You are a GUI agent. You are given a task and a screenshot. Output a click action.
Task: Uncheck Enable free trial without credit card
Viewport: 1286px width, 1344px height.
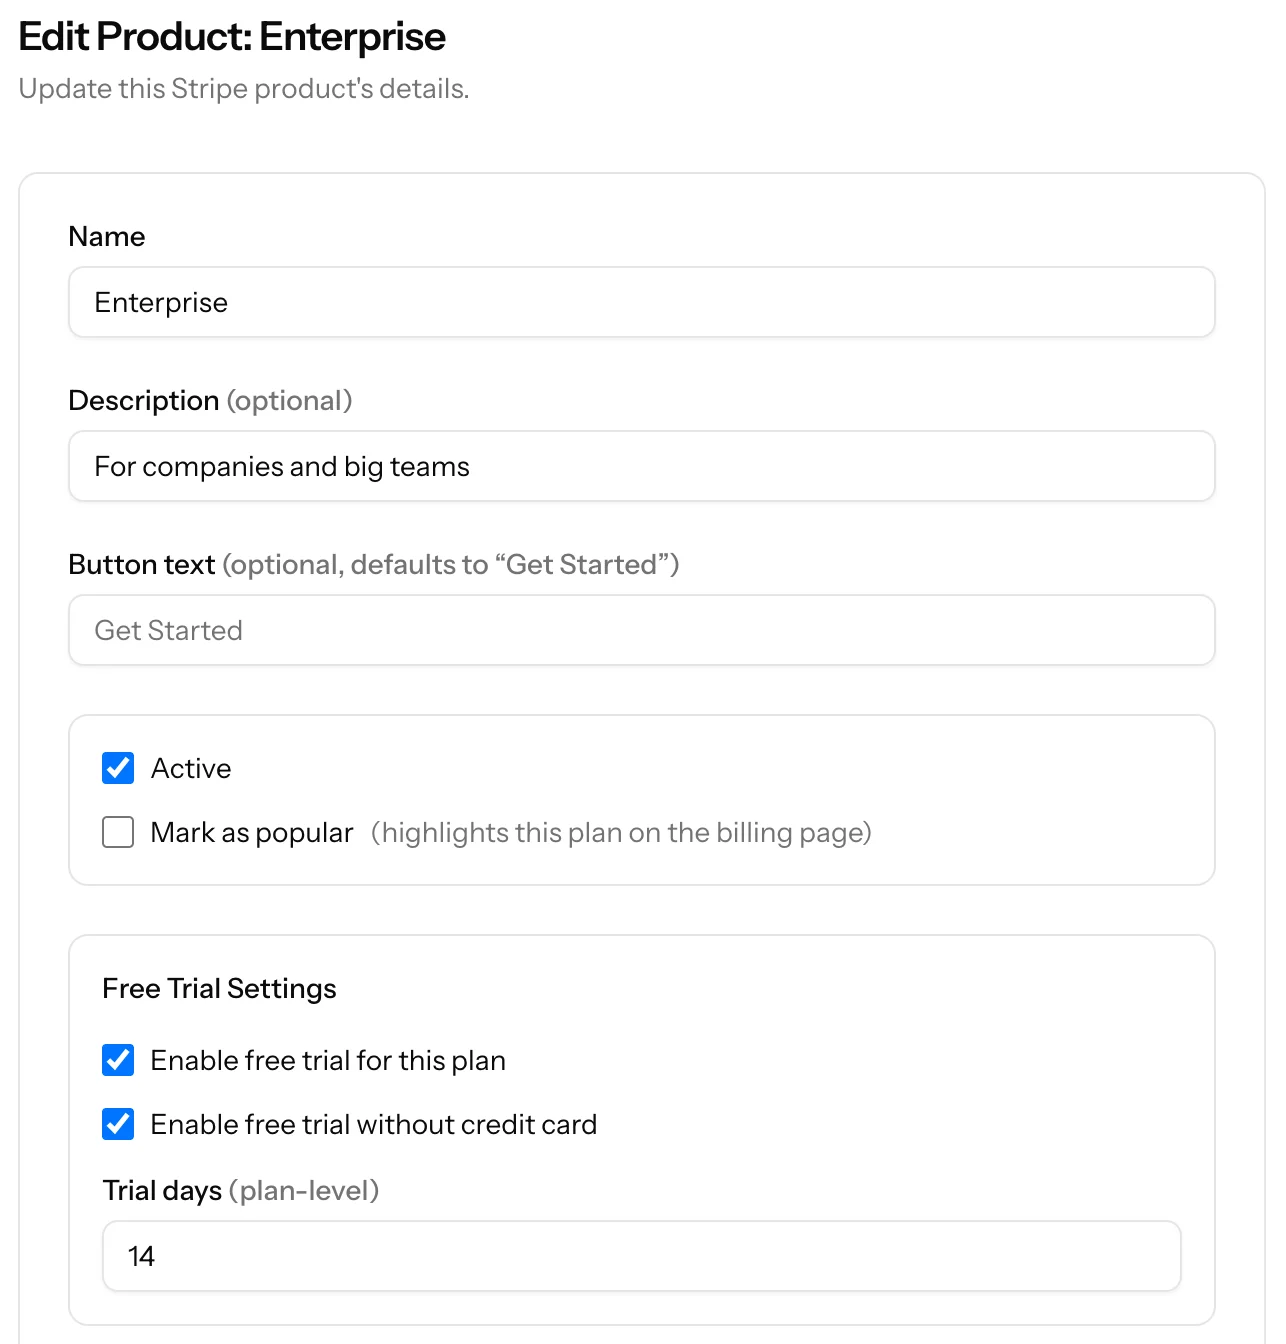(x=117, y=1123)
